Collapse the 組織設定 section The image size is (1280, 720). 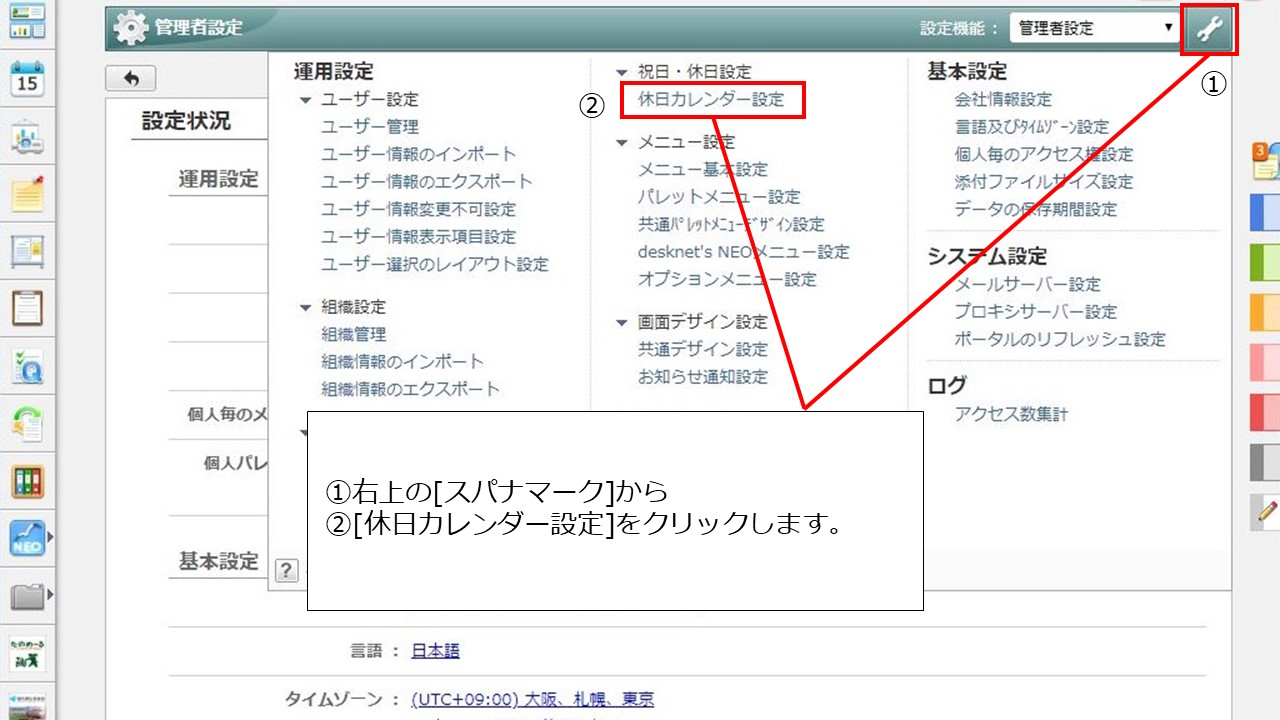point(306,308)
